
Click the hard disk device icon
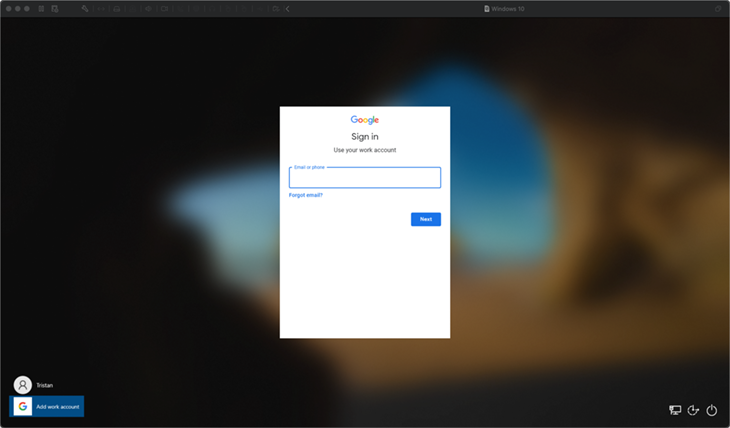click(117, 8)
